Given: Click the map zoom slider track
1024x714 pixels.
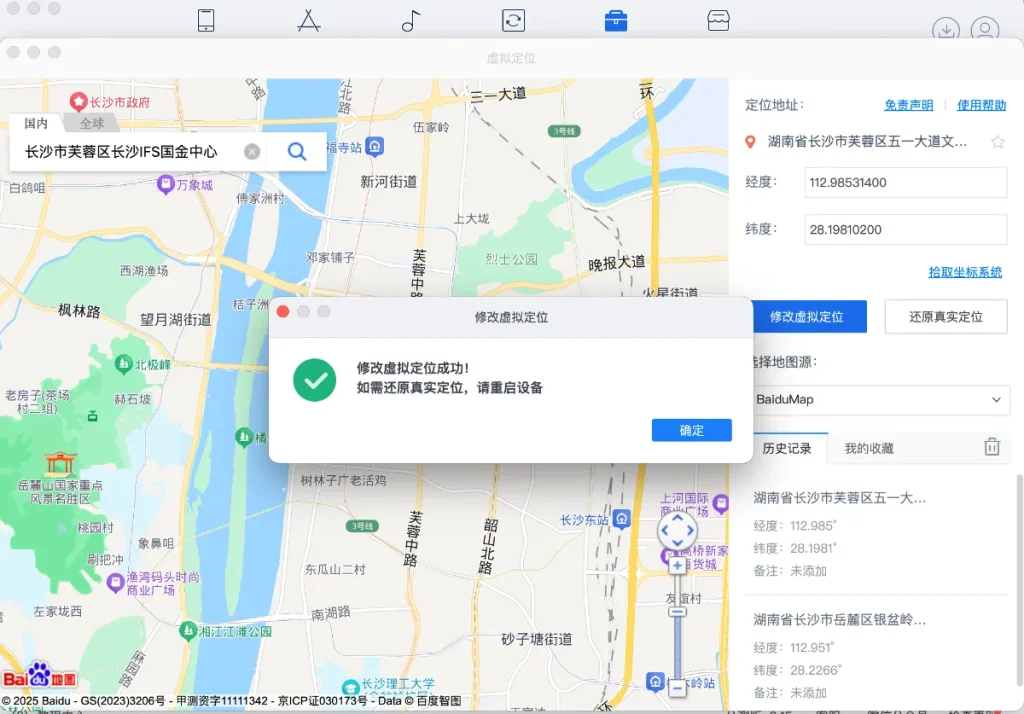Looking at the screenshot, I should (x=677, y=627).
